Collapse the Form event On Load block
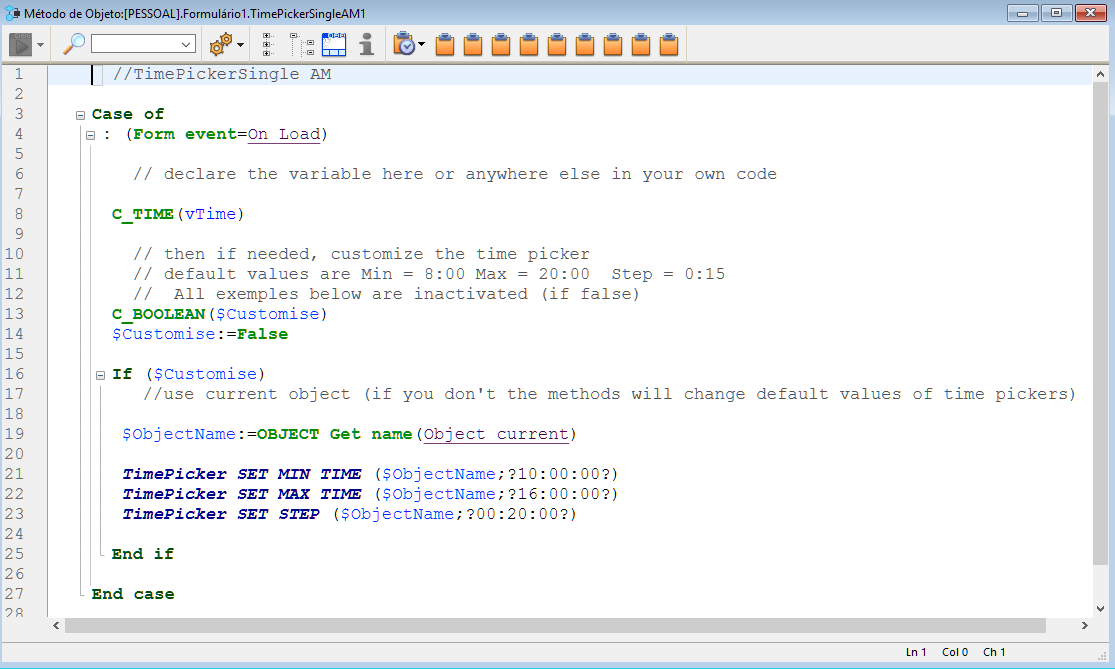 (x=90, y=135)
